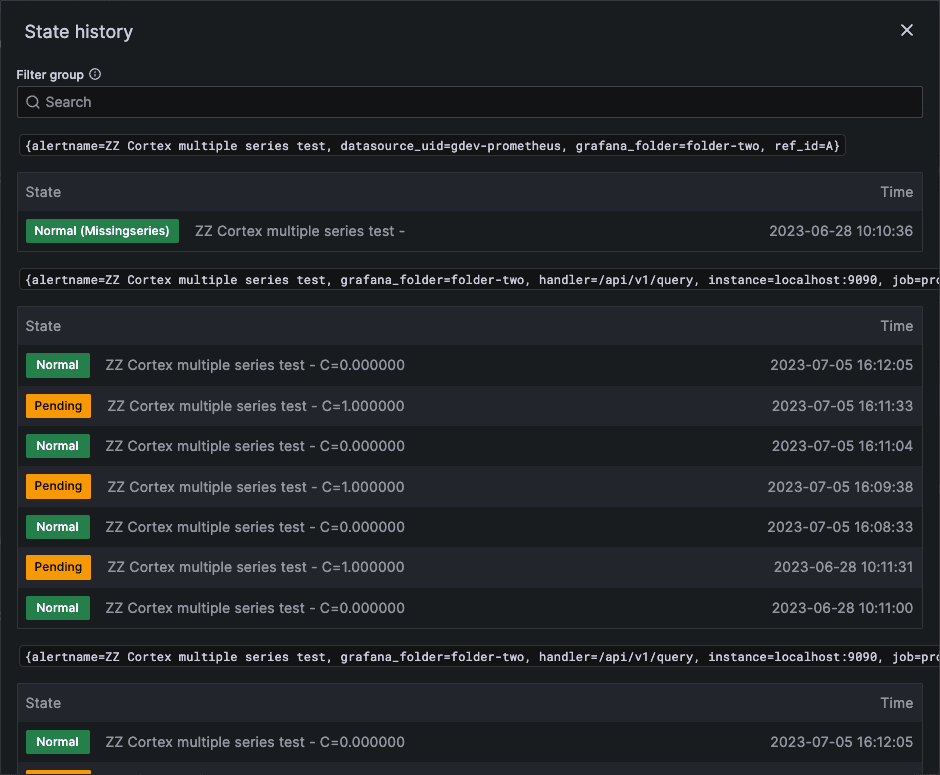Click the ref_id=A label text link
This screenshot has height=775, width=940.
coord(810,145)
